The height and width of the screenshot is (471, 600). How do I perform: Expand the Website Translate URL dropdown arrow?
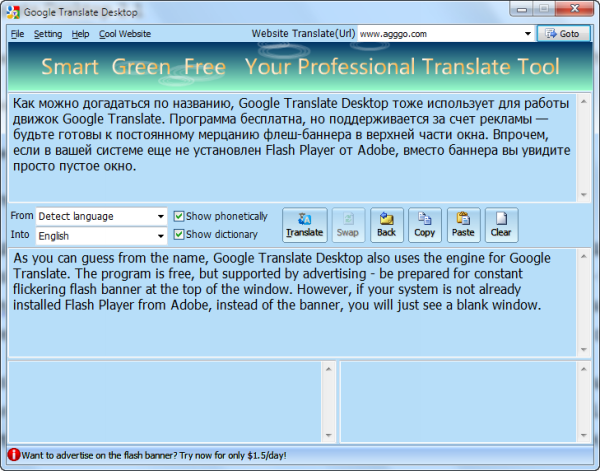point(528,34)
